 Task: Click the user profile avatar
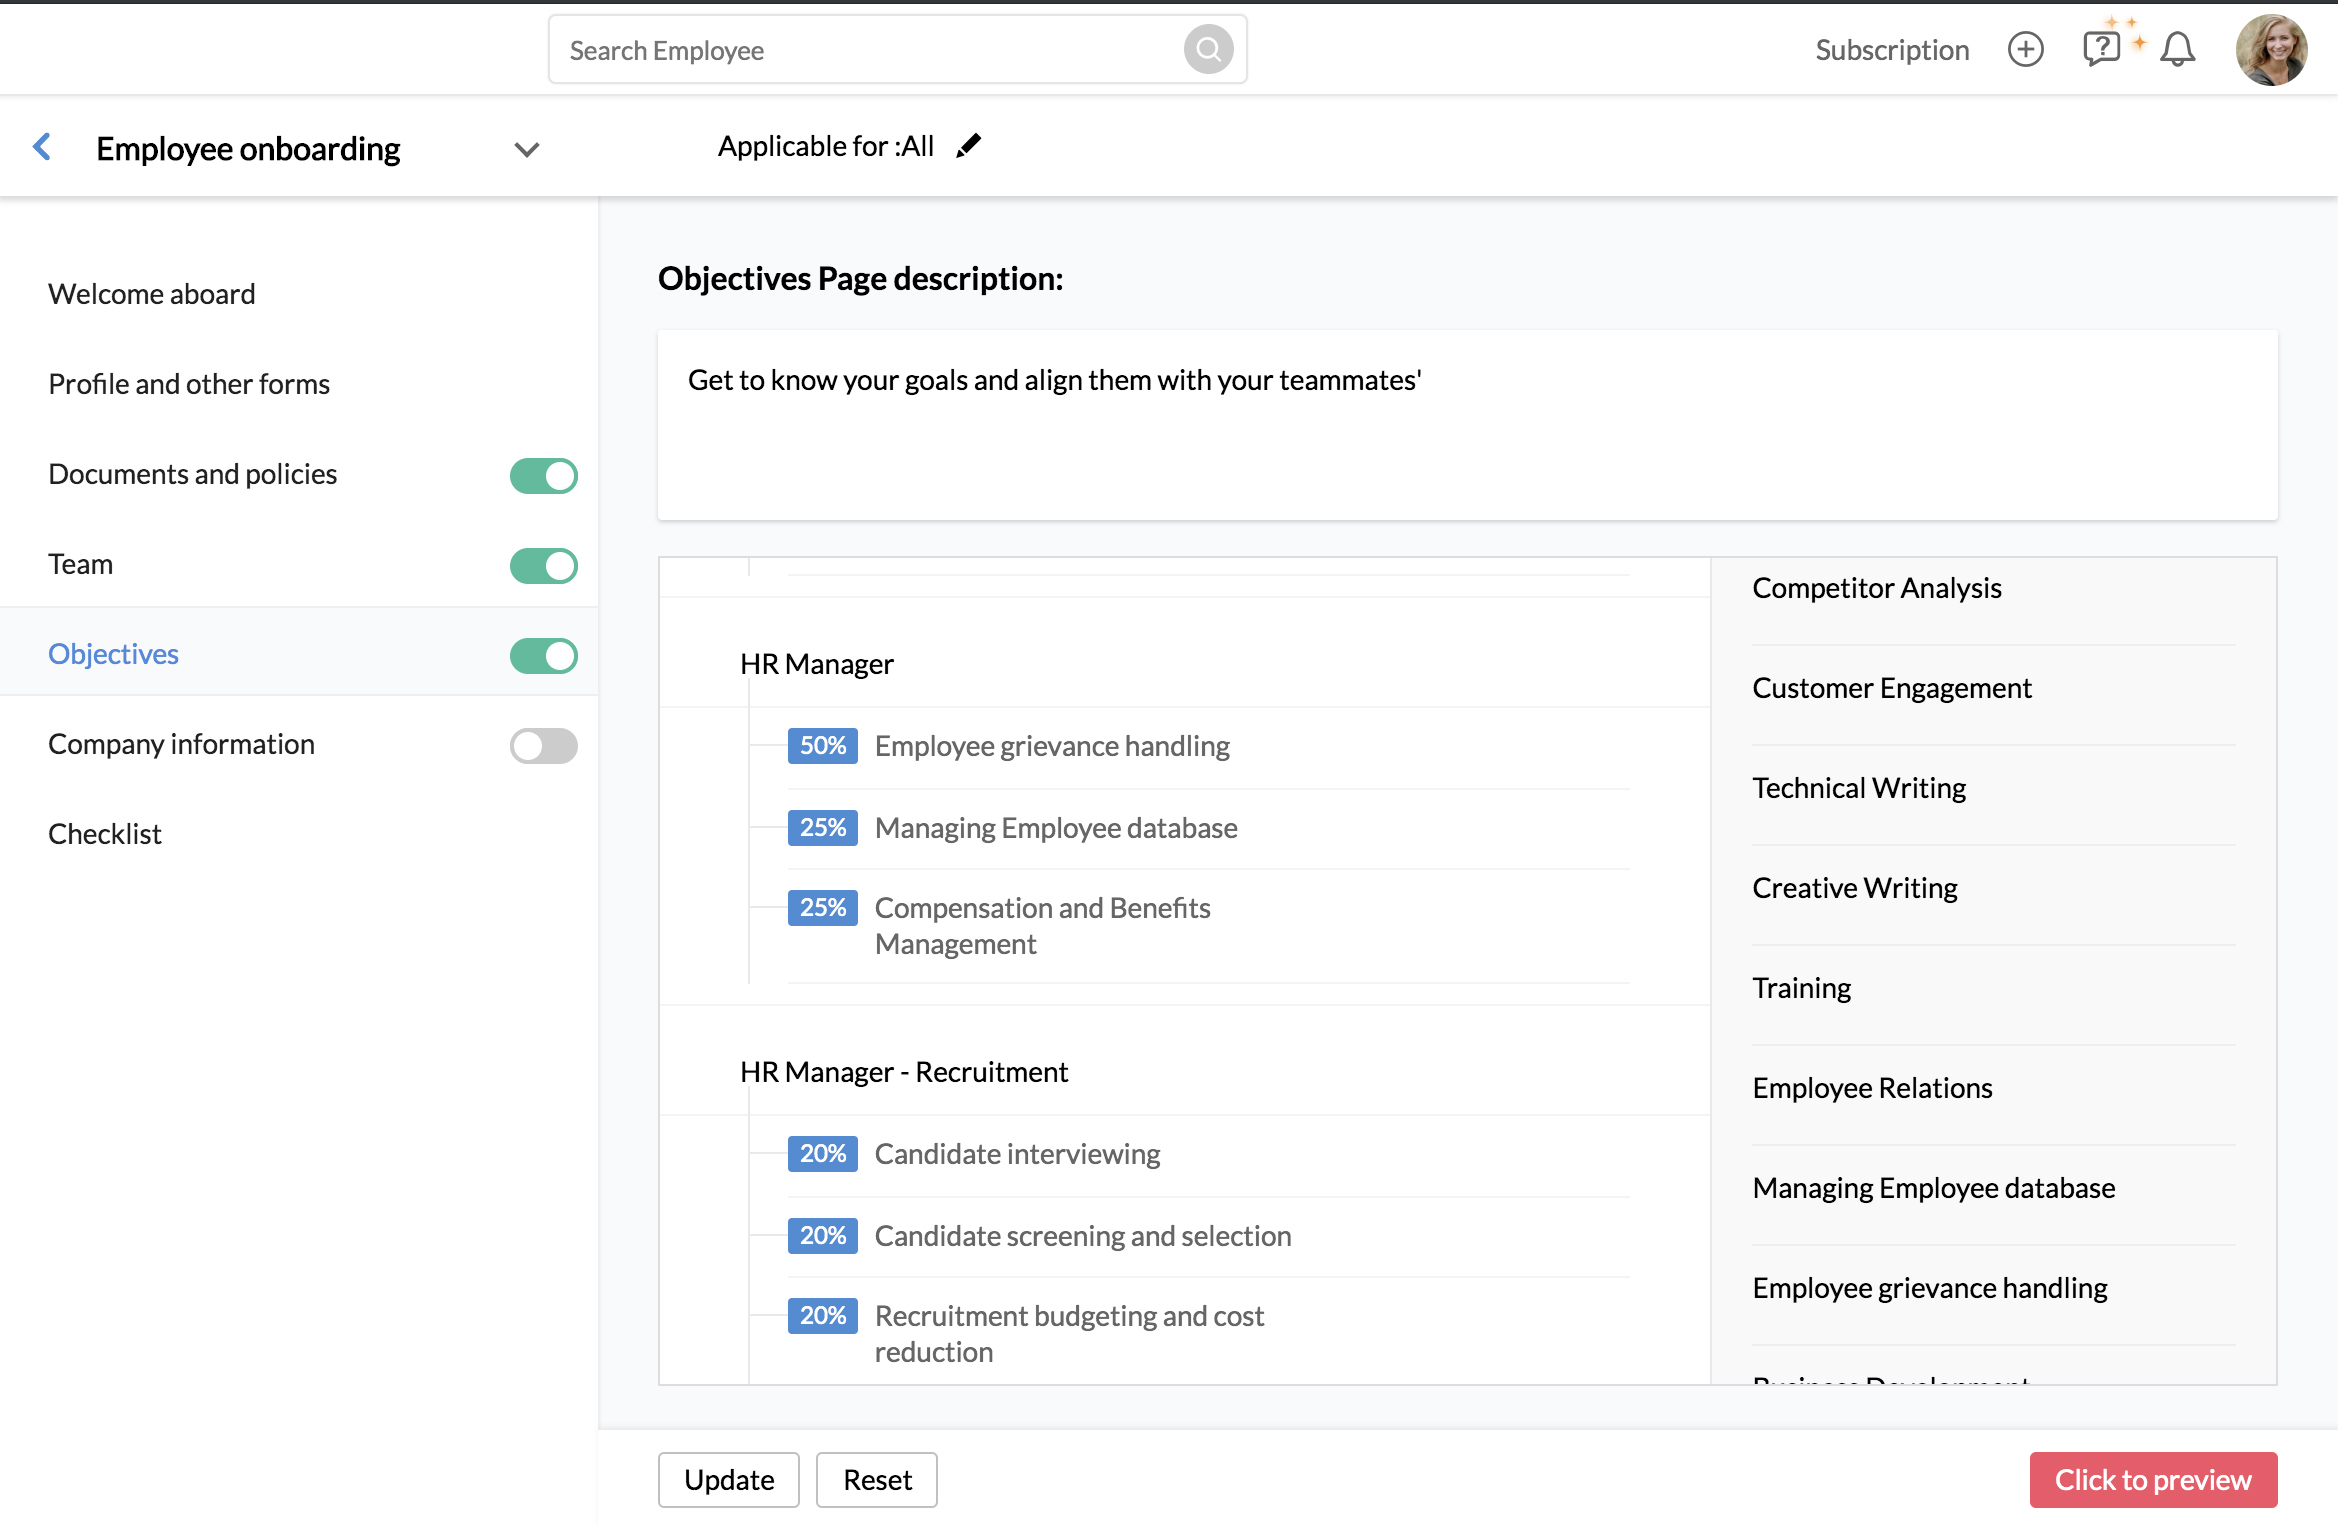tap(2271, 49)
